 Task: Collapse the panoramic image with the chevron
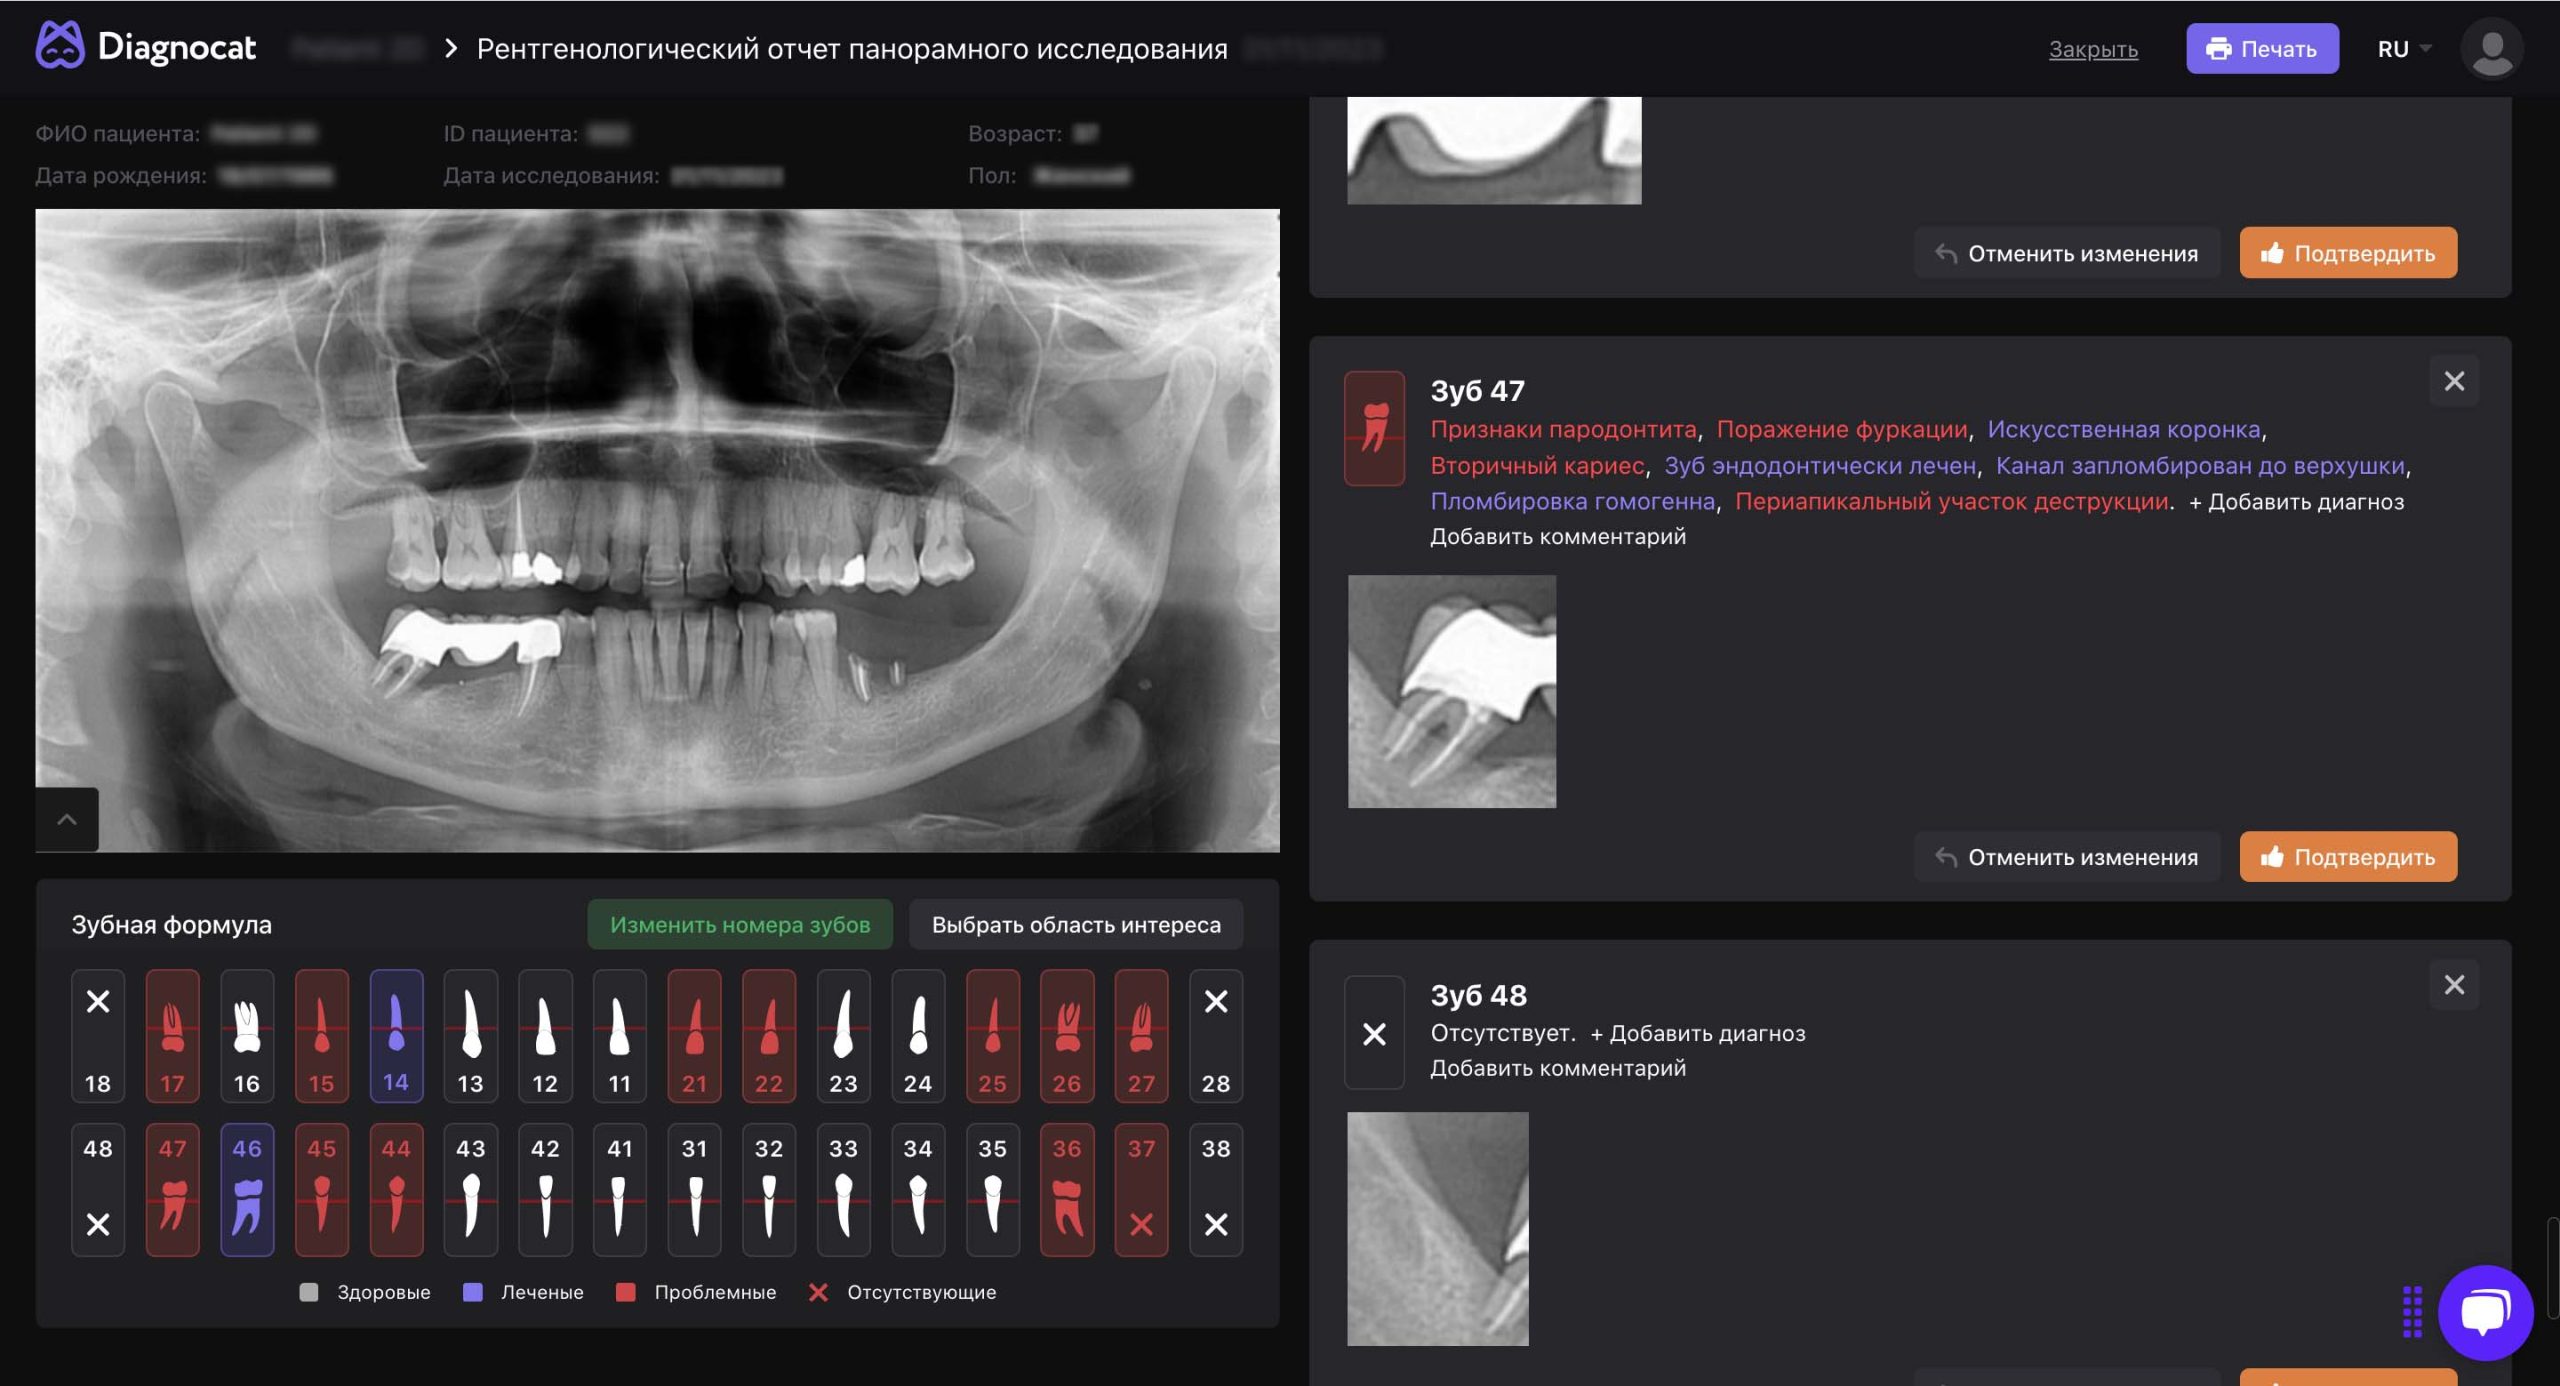coord(67,820)
